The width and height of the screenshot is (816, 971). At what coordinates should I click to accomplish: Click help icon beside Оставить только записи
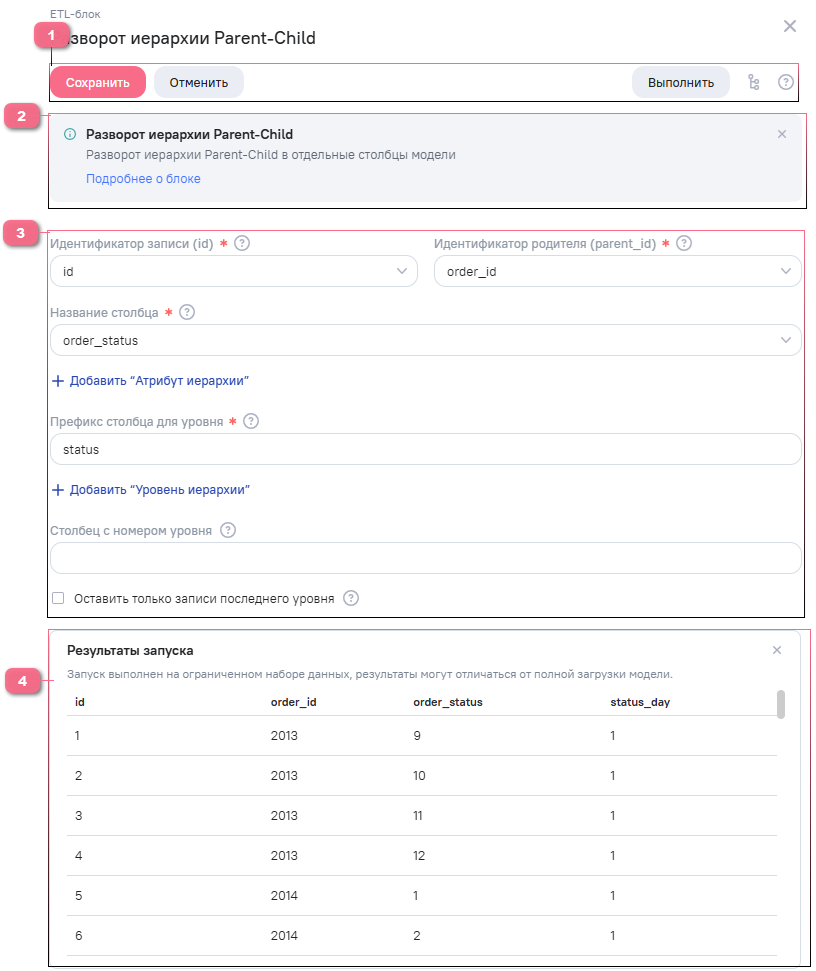[x=351, y=598]
